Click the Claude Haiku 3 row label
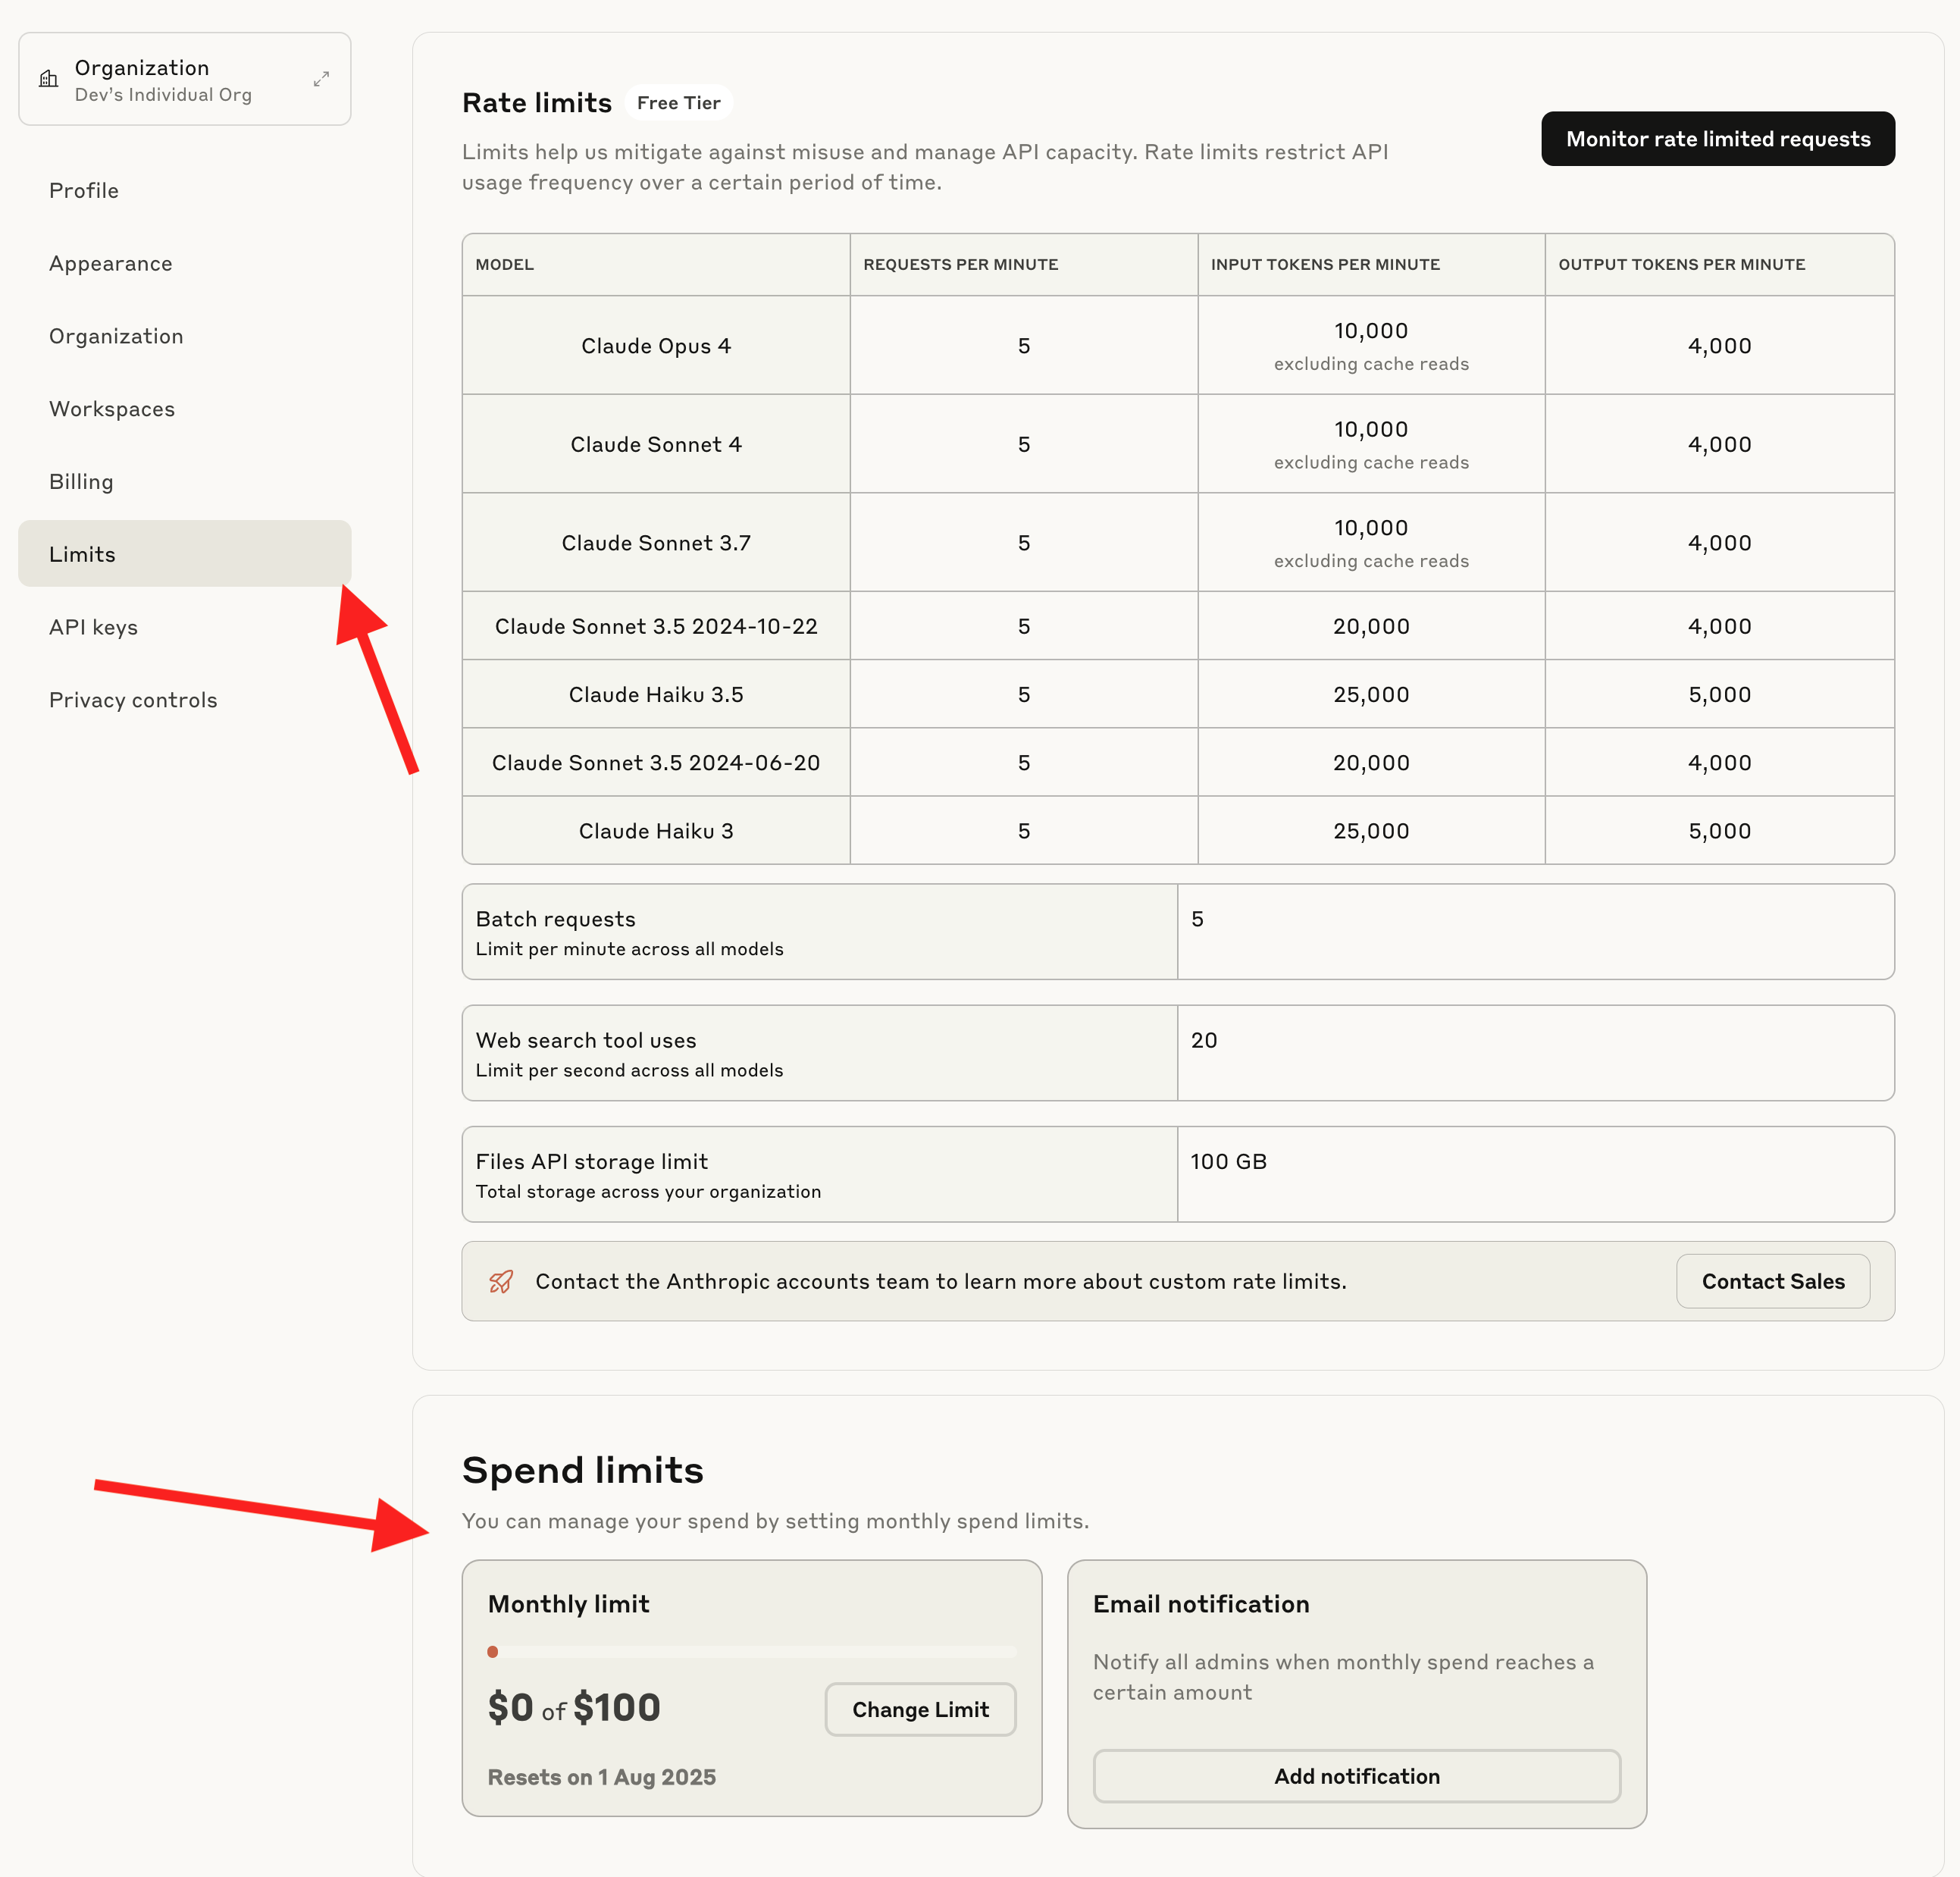The height and width of the screenshot is (1877, 1960). (656, 831)
